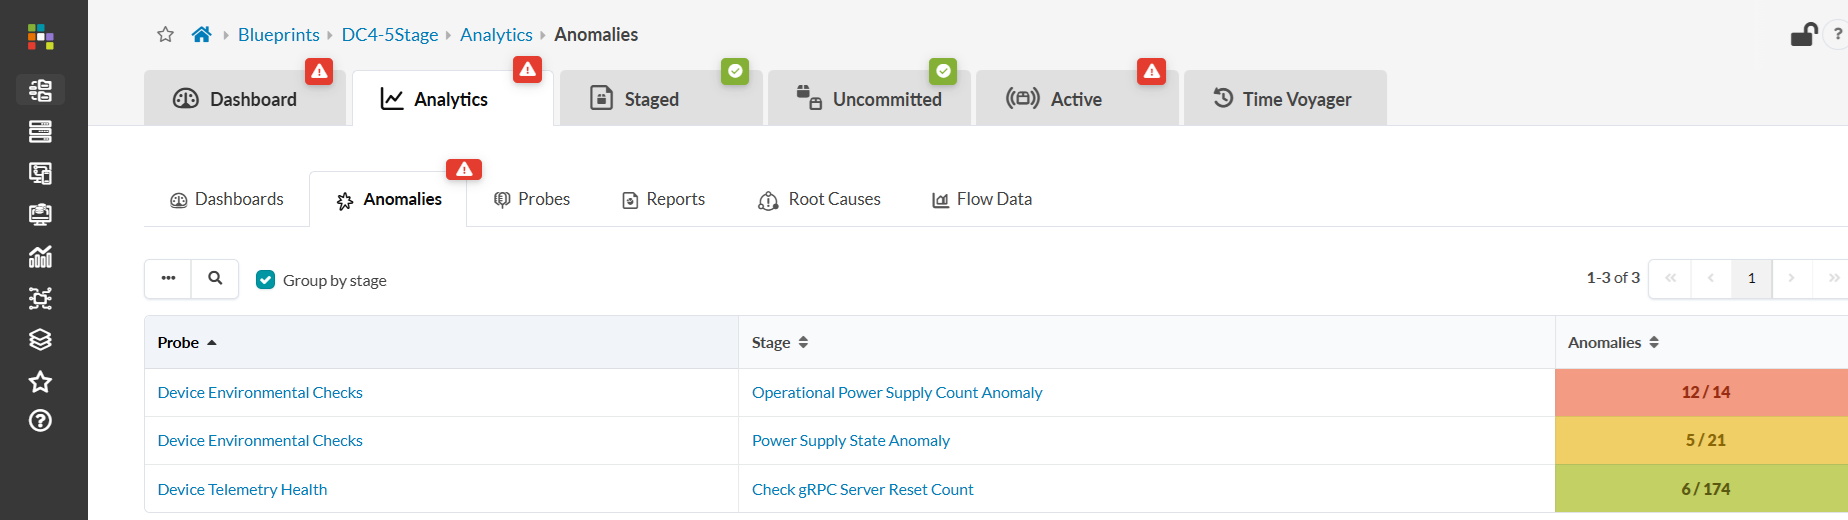Image resolution: width=1848 pixels, height=520 pixels.
Task: Go to next page arrow
Action: (1792, 279)
